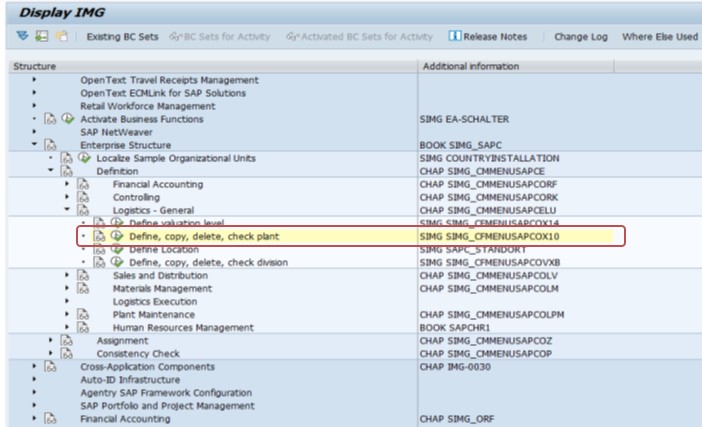Click BC Sets for Activity button
This screenshot has width=702, height=427.
(x=220, y=37)
